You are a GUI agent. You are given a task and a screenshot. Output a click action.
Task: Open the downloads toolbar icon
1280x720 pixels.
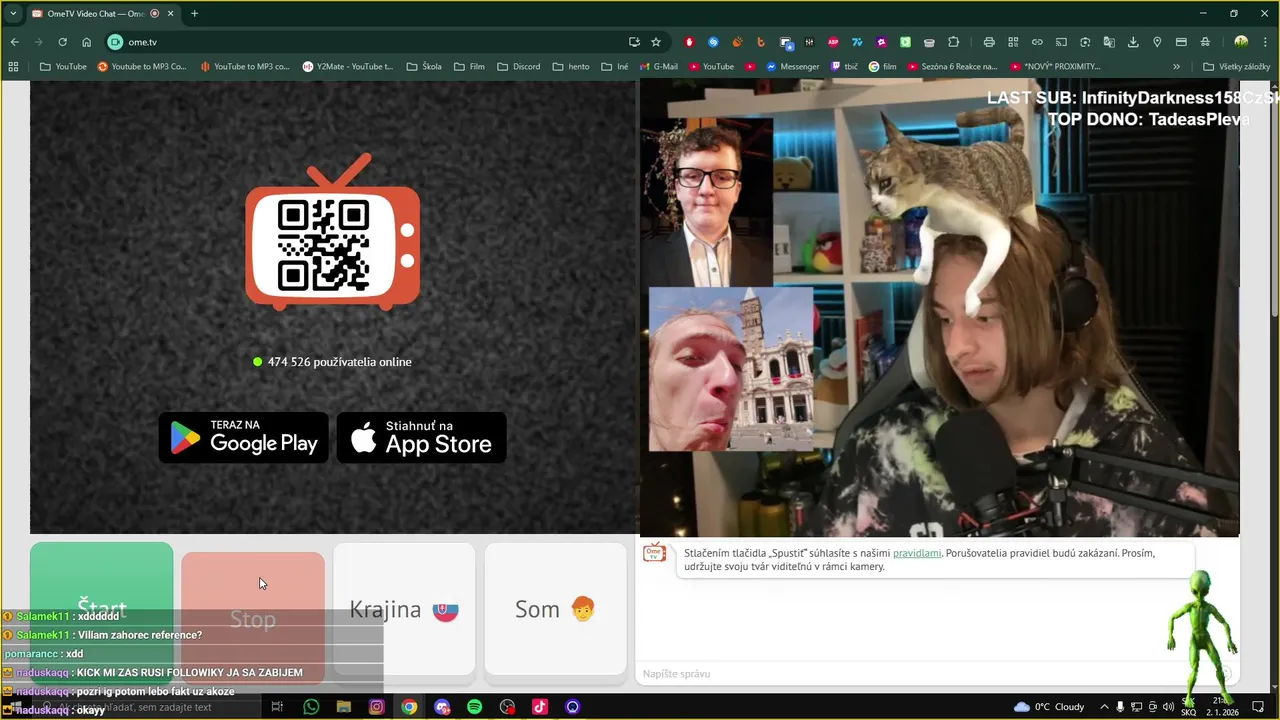click(x=1133, y=42)
